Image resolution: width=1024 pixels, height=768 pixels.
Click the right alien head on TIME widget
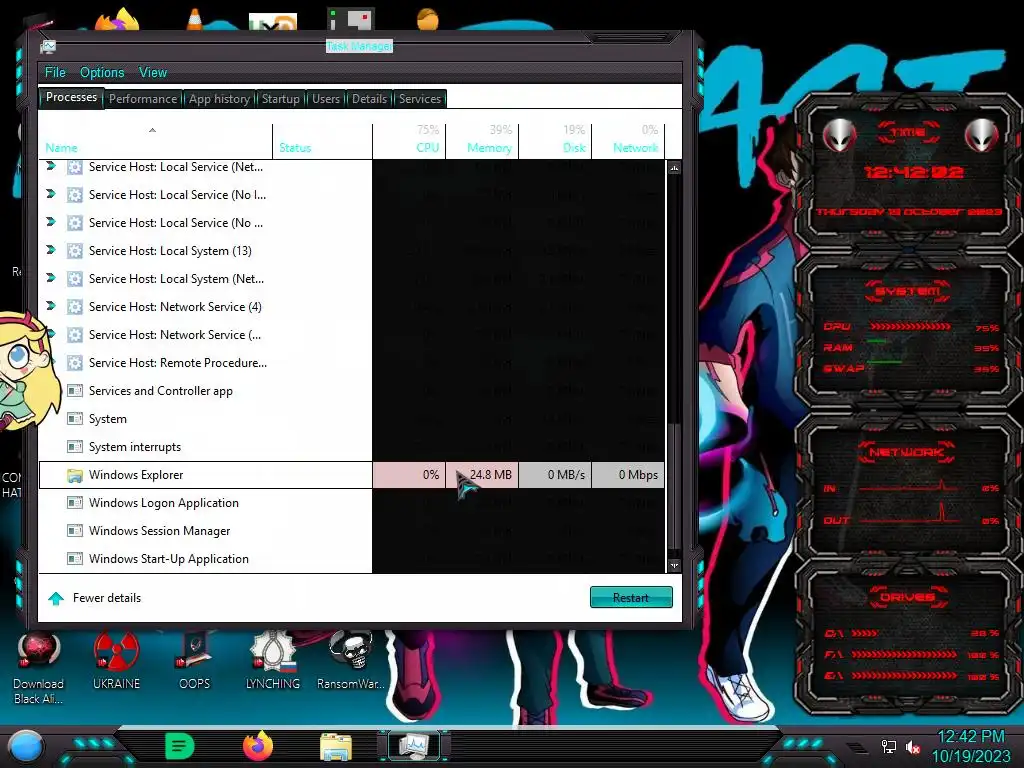pyautogui.click(x=982, y=136)
